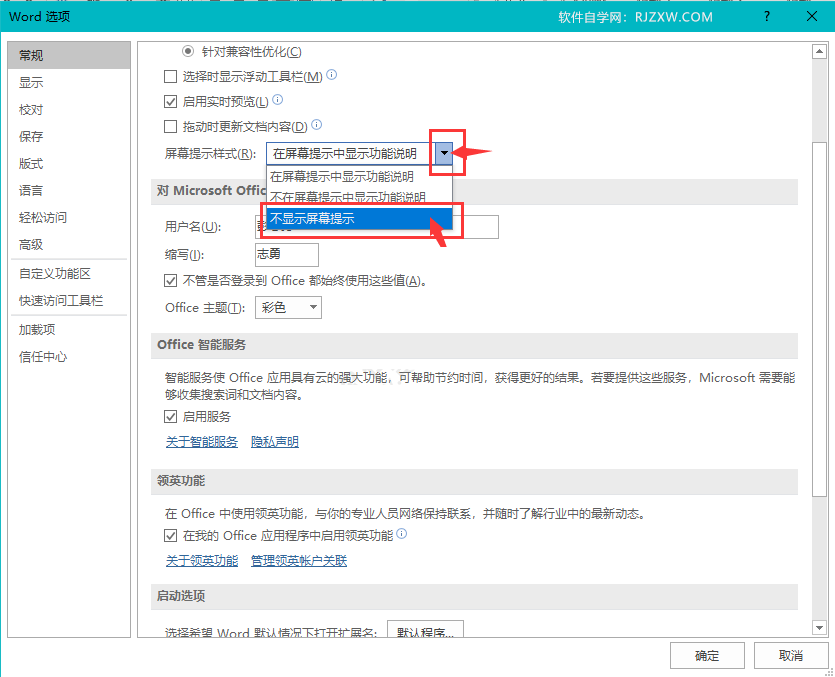Click the 确定 button to confirm
Viewport: 835px width, 677px height.
point(707,655)
